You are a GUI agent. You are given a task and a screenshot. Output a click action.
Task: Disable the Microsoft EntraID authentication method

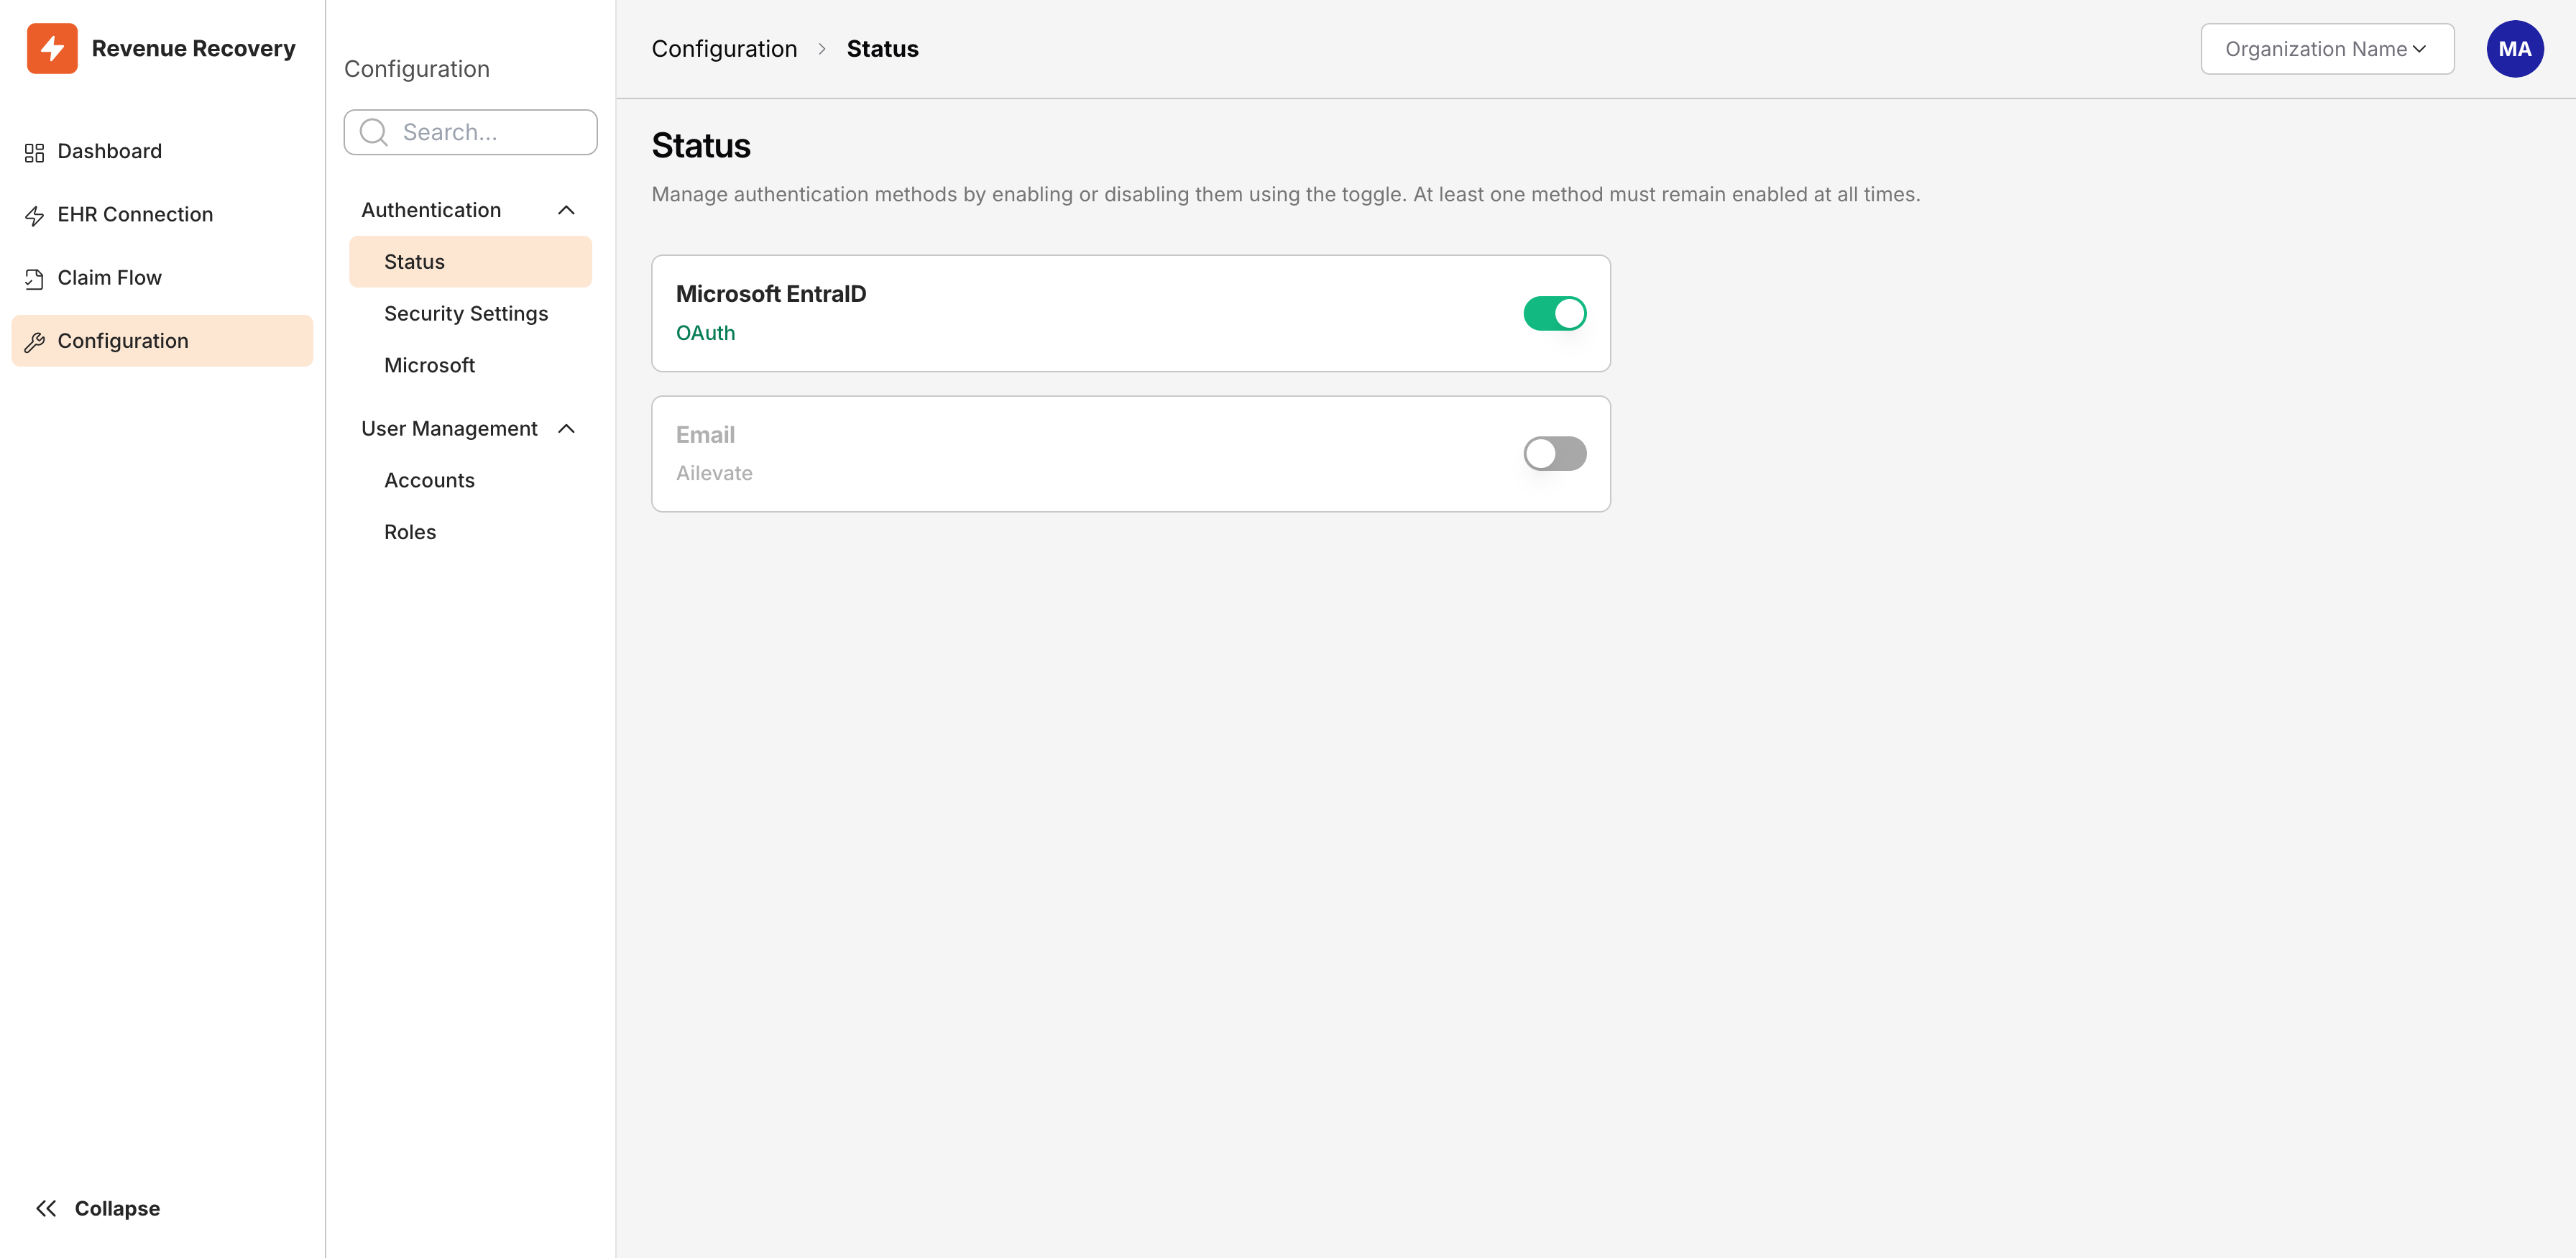pyautogui.click(x=1554, y=313)
